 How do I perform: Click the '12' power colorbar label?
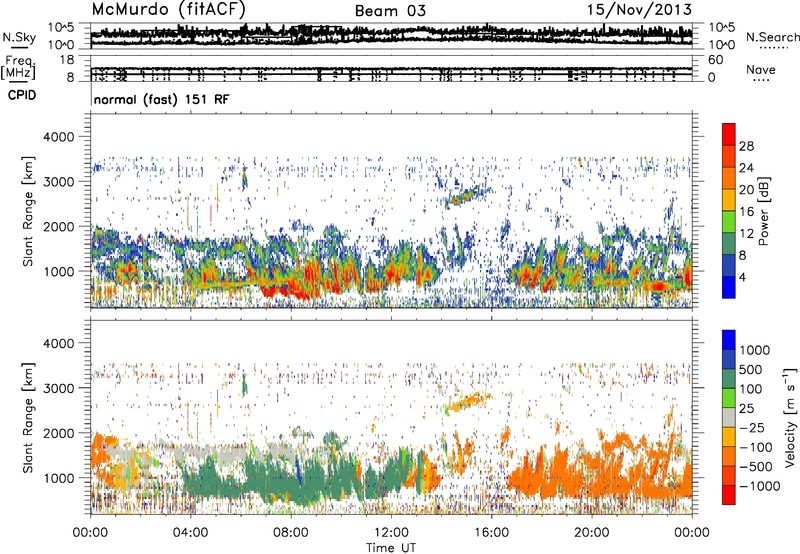pyautogui.click(x=746, y=234)
